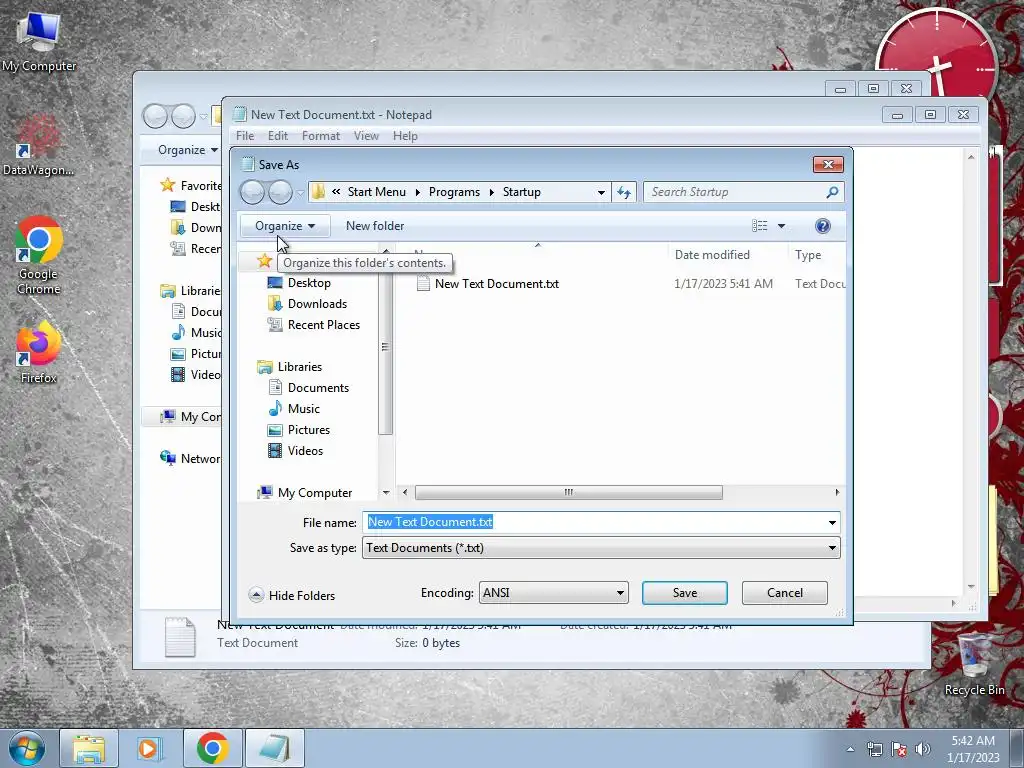The width and height of the screenshot is (1024, 768).
Task: Click the Back arrow in Save As dialog
Action: (253, 192)
